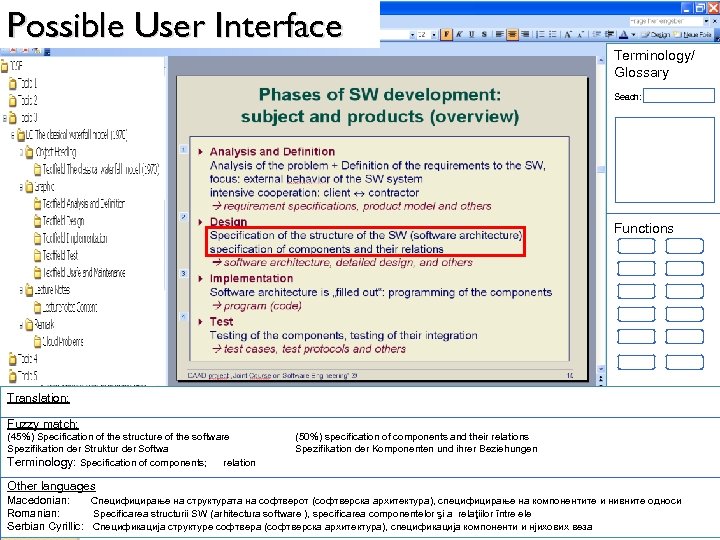Apply font color with underlined A icon
The width and height of the screenshot is (720, 540).
point(623,35)
